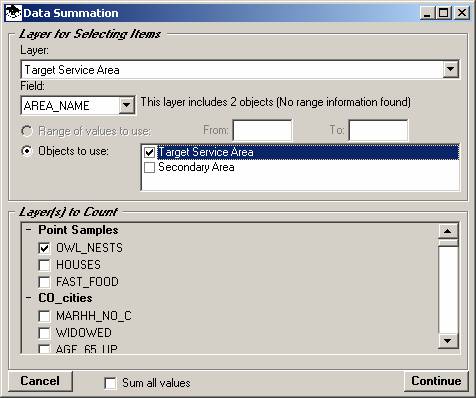476x398 pixels.
Task: Click the From input field
Action: pyautogui.click(x=262, y=130)
